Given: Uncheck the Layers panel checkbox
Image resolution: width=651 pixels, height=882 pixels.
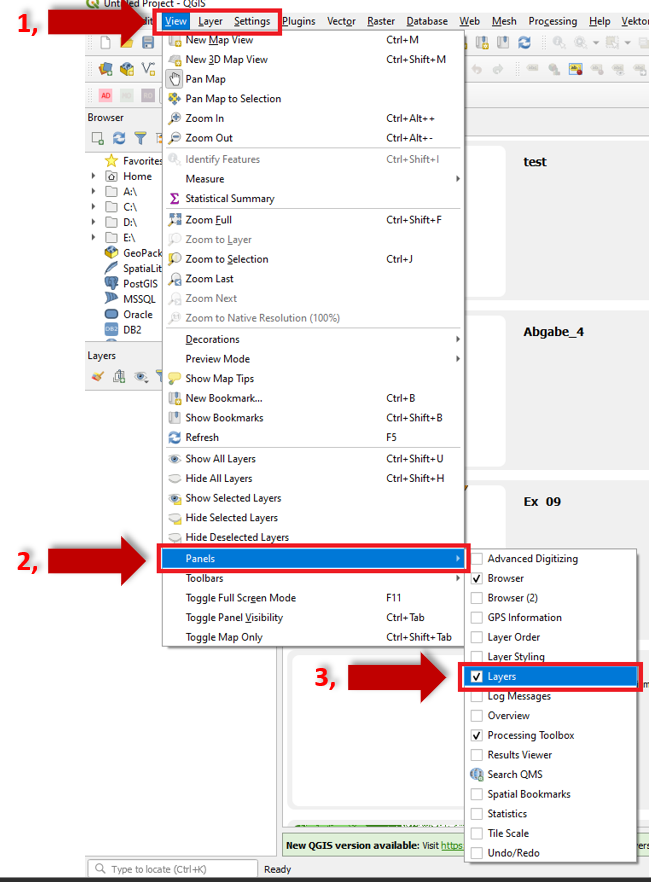Looking at the screenshot, I should pos(477,677).
